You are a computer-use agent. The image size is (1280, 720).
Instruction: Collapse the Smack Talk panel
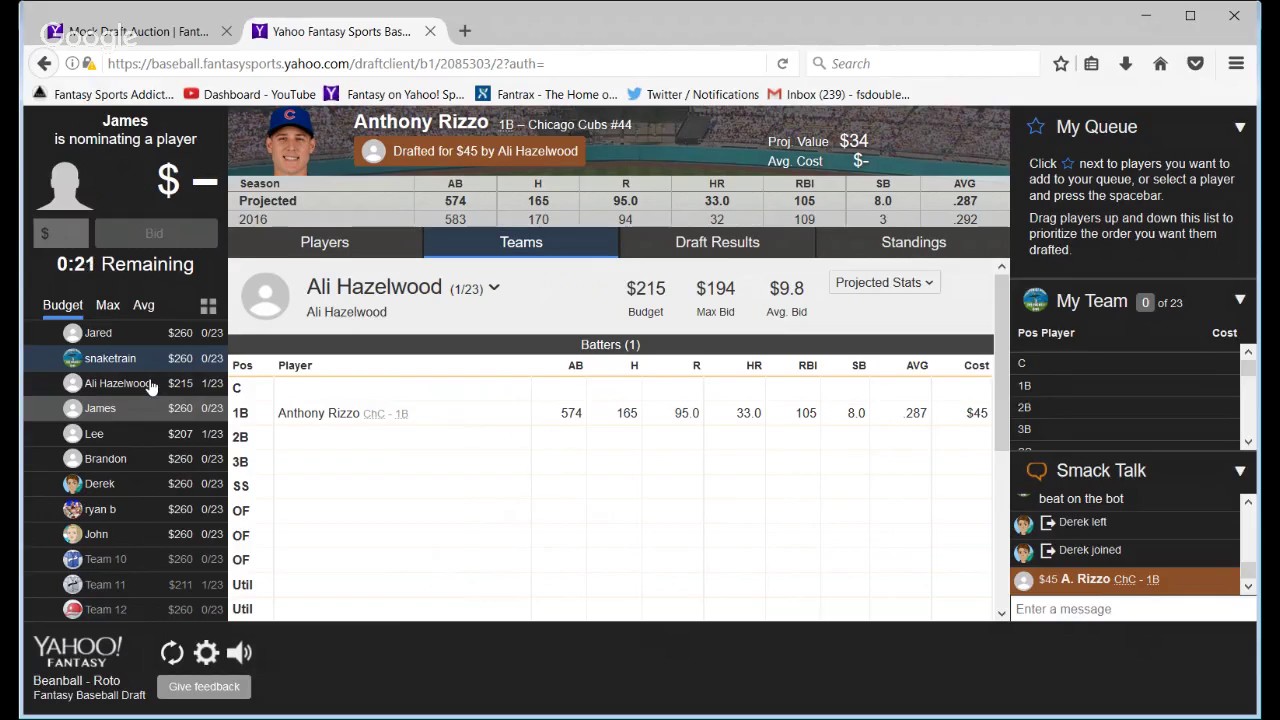click(1240, 471)
